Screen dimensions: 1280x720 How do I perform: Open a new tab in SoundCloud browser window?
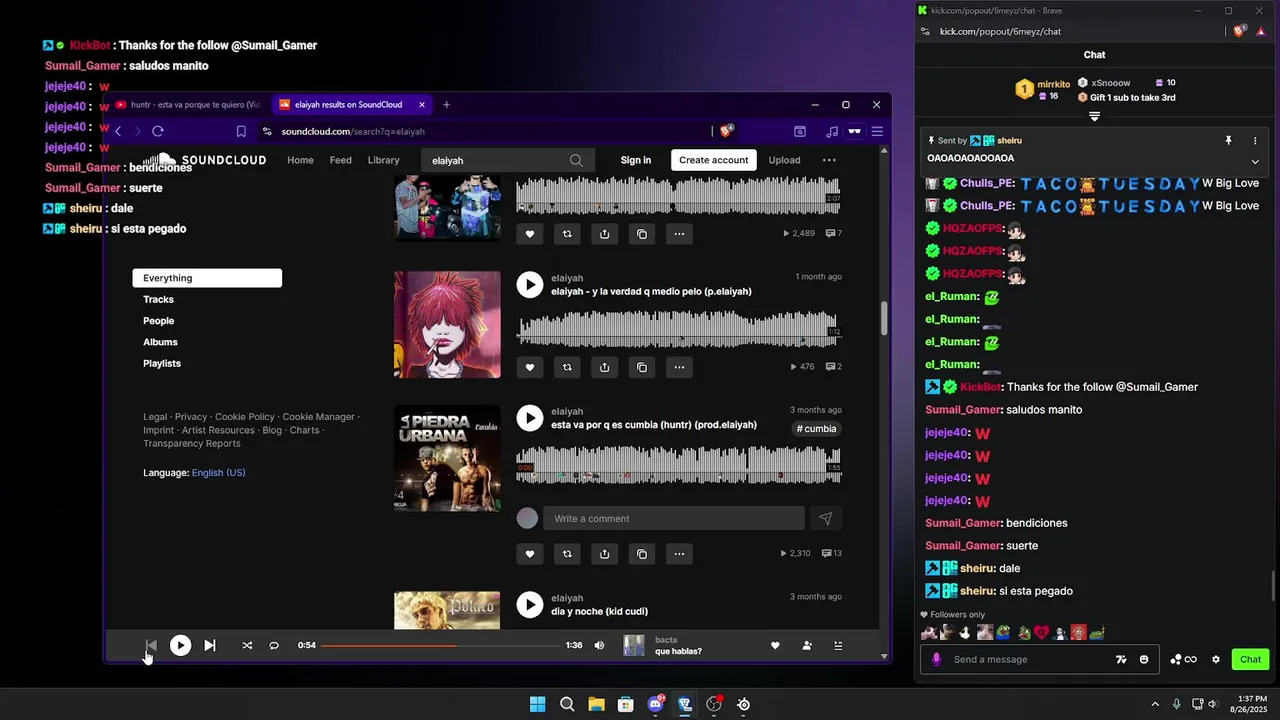click(446, 104)
